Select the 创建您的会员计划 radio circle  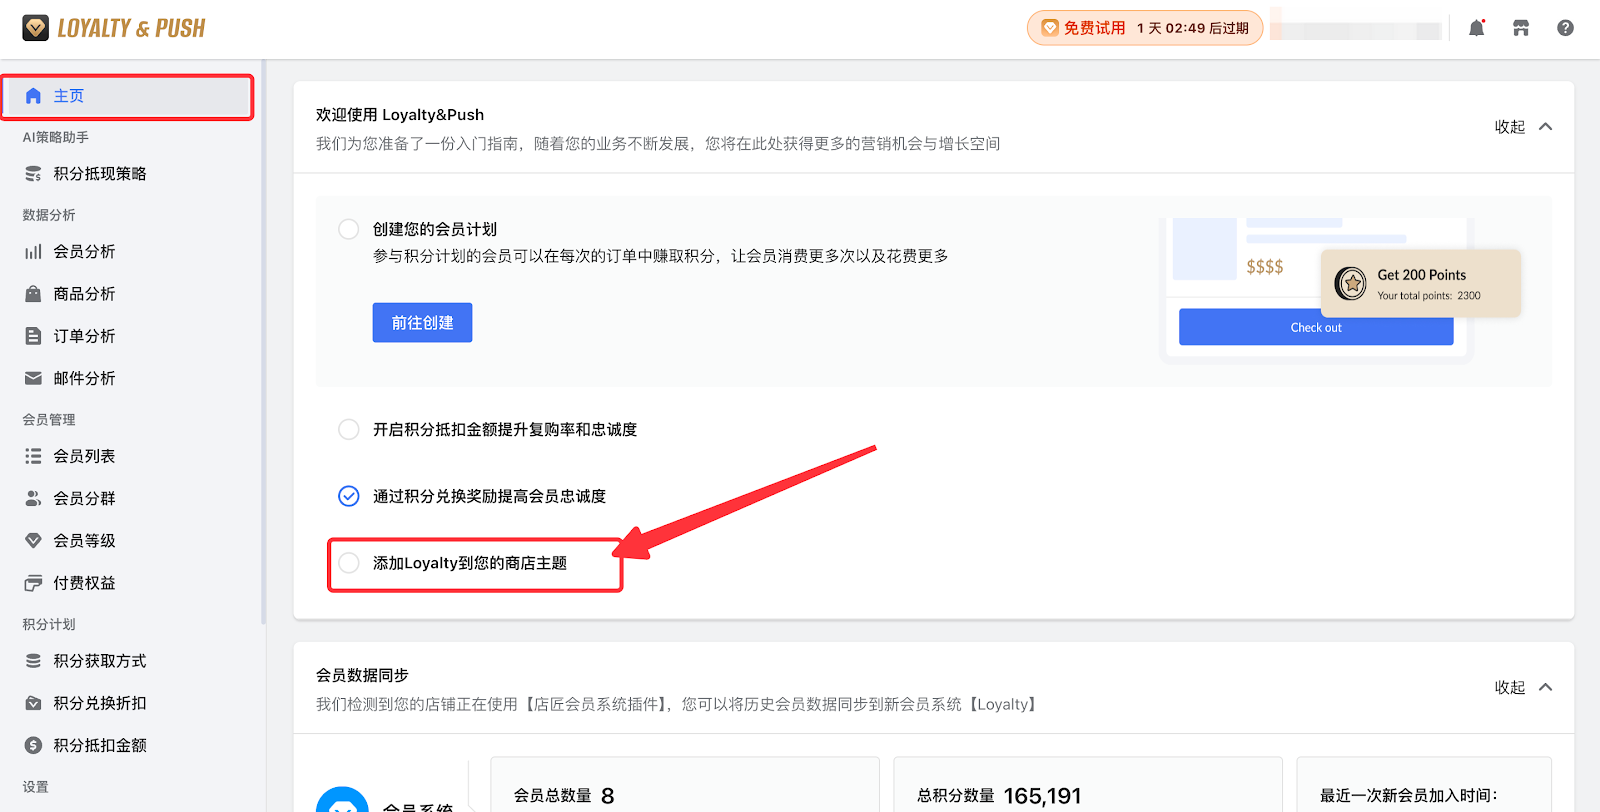[x=348, y=229]
